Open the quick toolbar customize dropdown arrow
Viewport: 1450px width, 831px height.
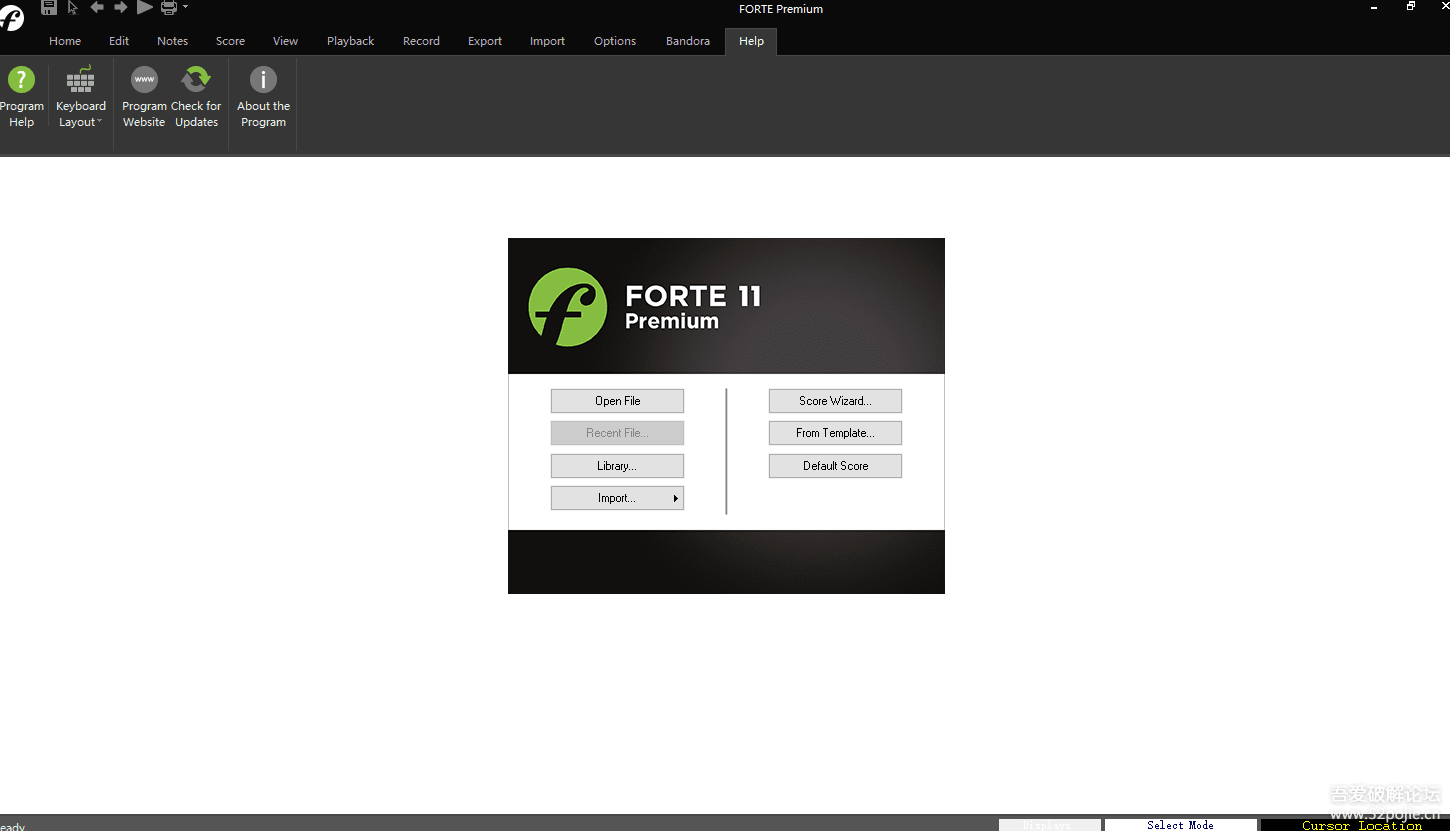[185, 7]
